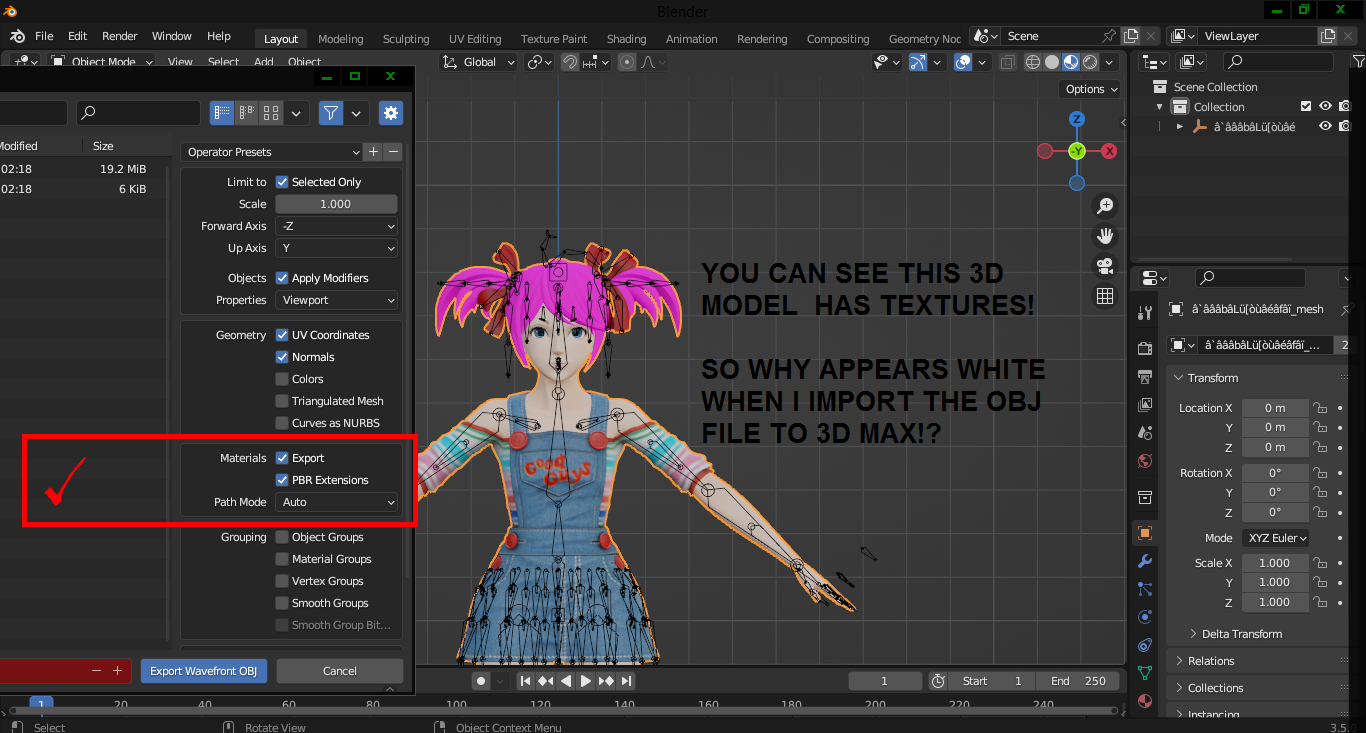This screenshot has height=733, width=1366.
Task: Open the World properties tab
Action: click(x=1145, y=461)
